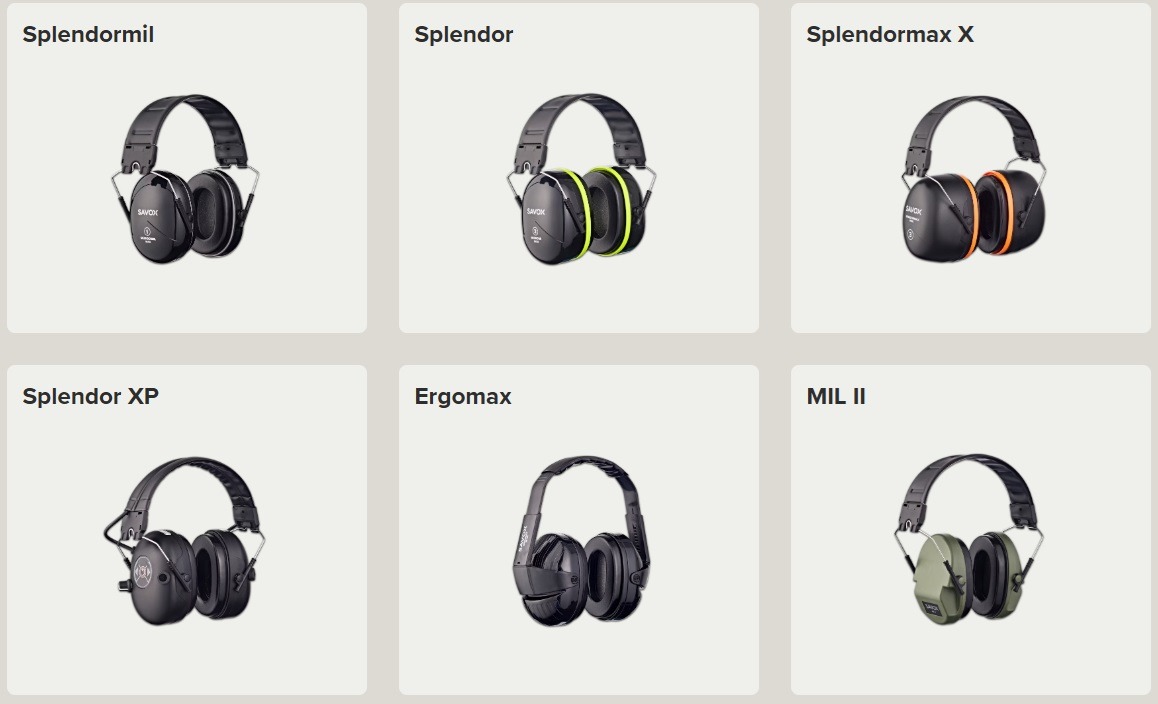Click the round emblem on Splendor XP earcup

point(143,572)
